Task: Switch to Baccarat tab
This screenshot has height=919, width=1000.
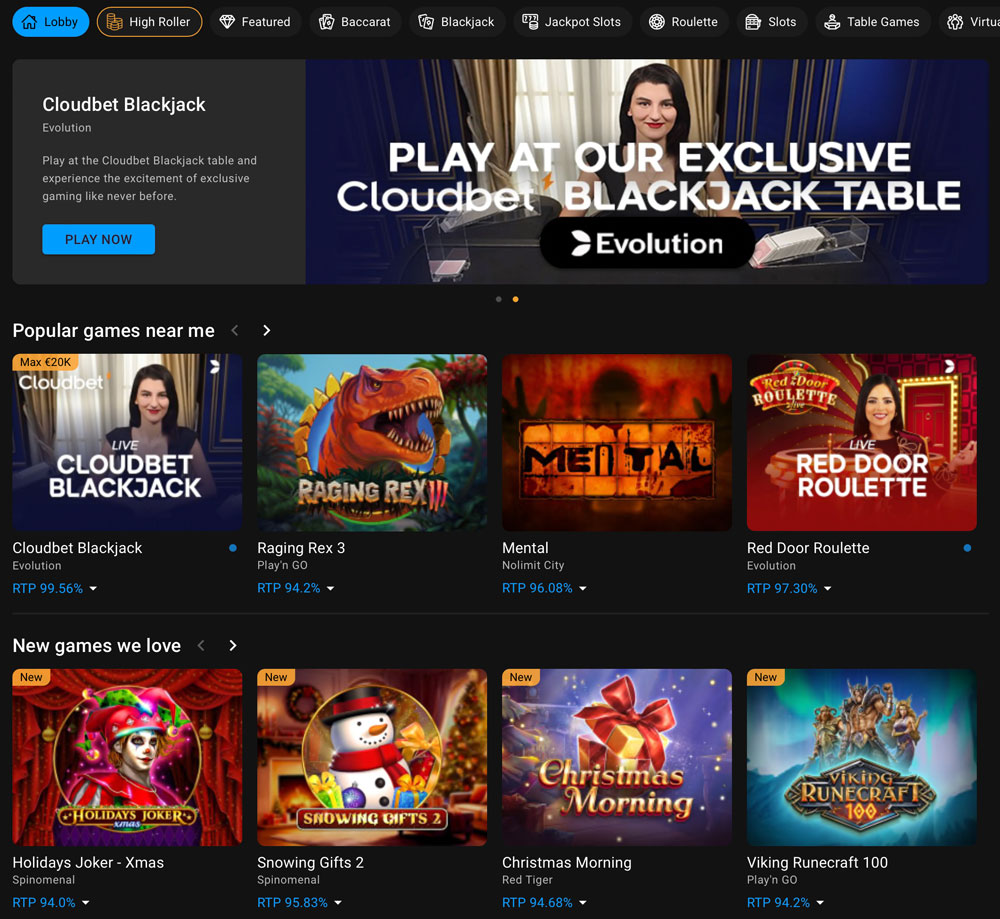Action: pos(355,22)
